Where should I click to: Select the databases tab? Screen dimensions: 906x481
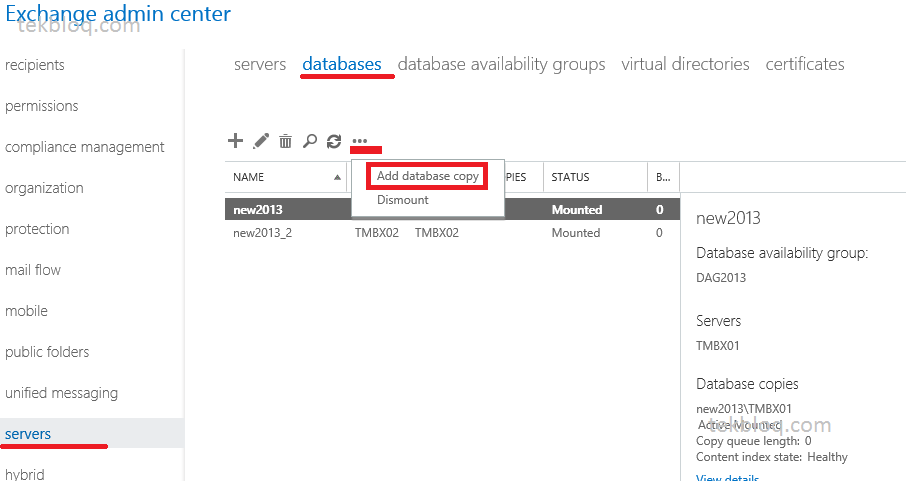click(341, 64)
